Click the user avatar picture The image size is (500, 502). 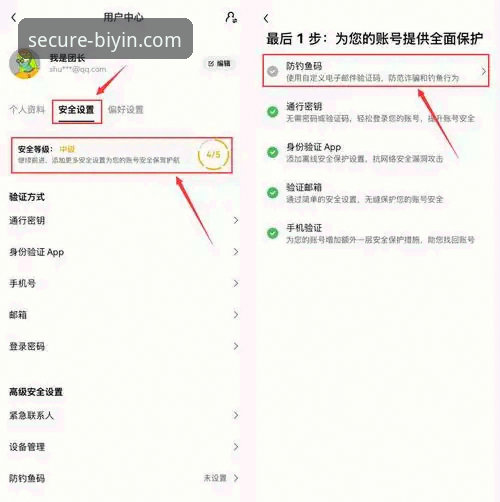(25, 64)
